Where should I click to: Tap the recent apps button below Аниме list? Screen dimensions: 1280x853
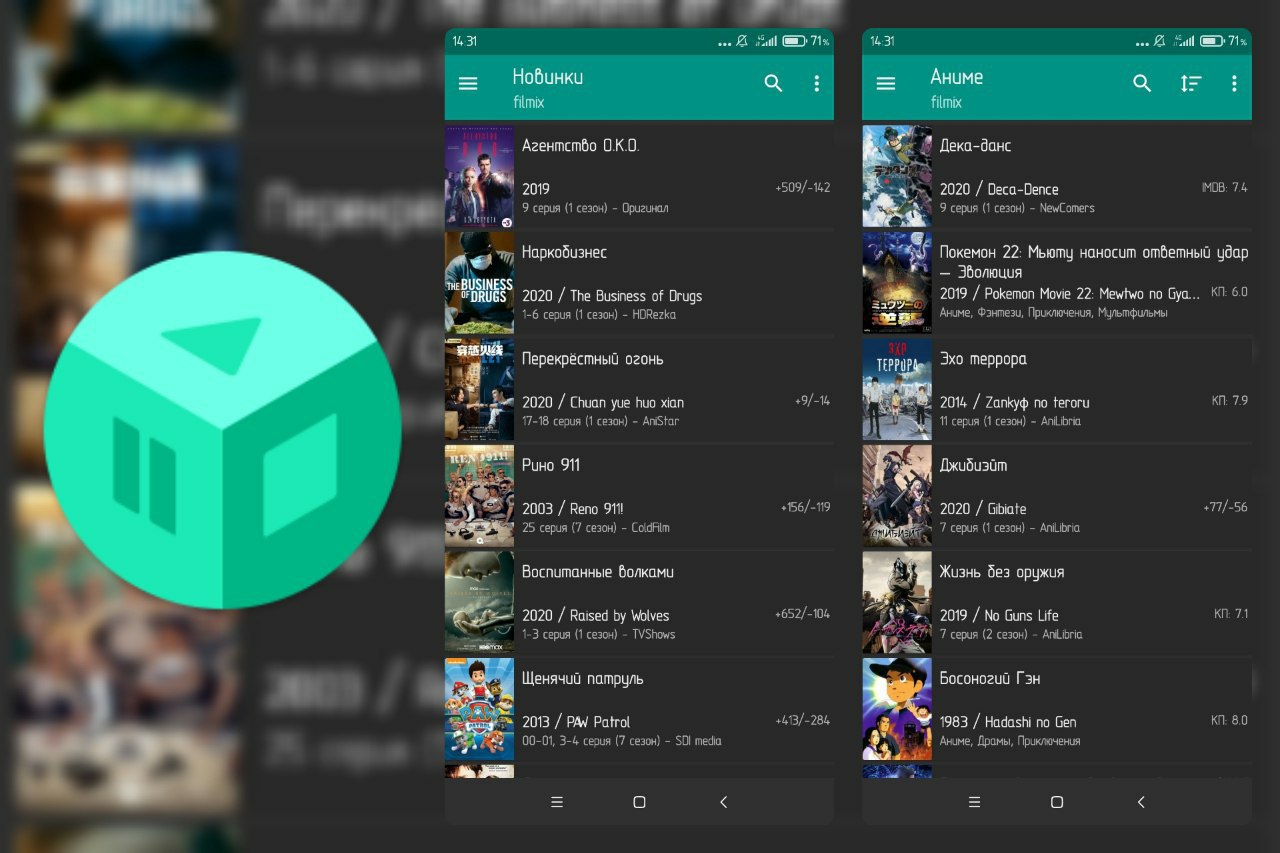[x=975, y=802]
